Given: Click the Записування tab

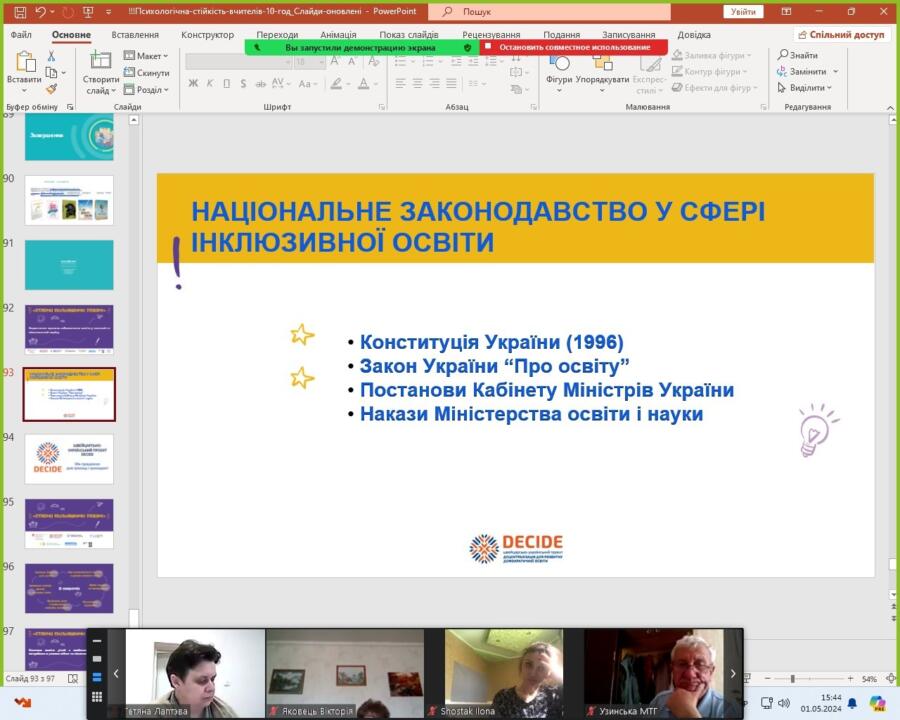Looking at the screenshot, I should [x=629, y=34].
